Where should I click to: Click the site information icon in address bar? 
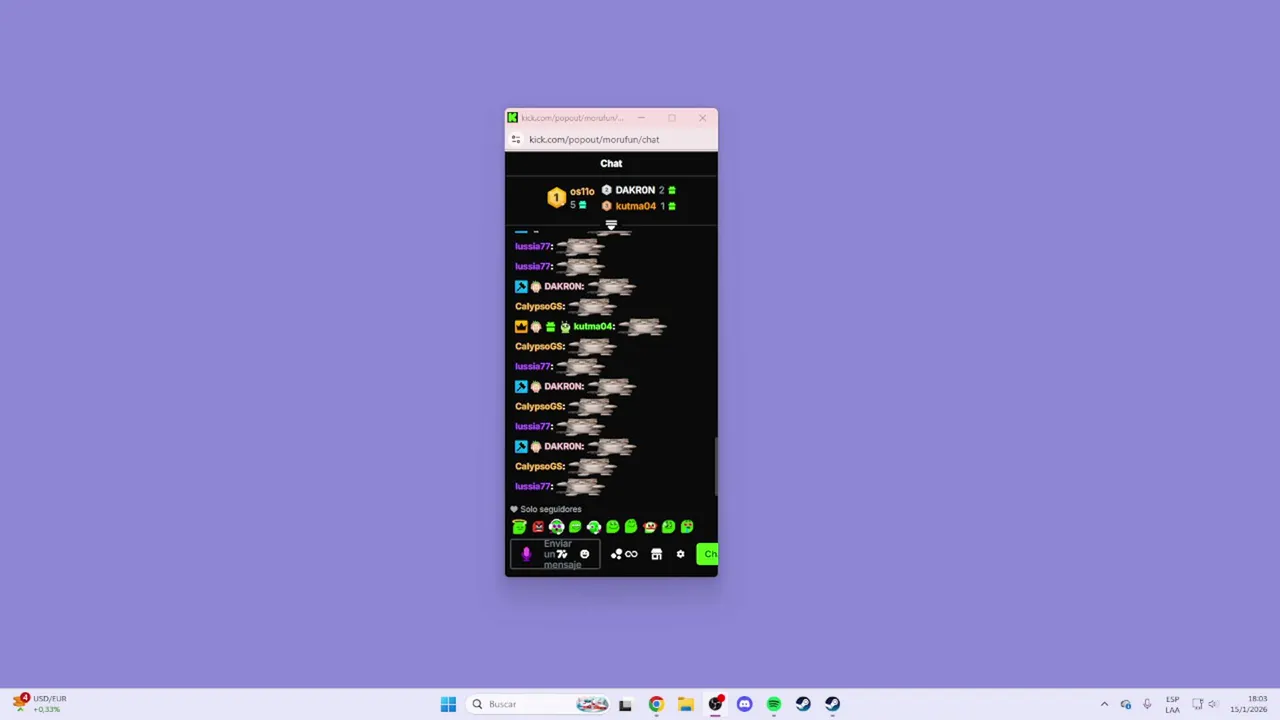tap(516, 139)
